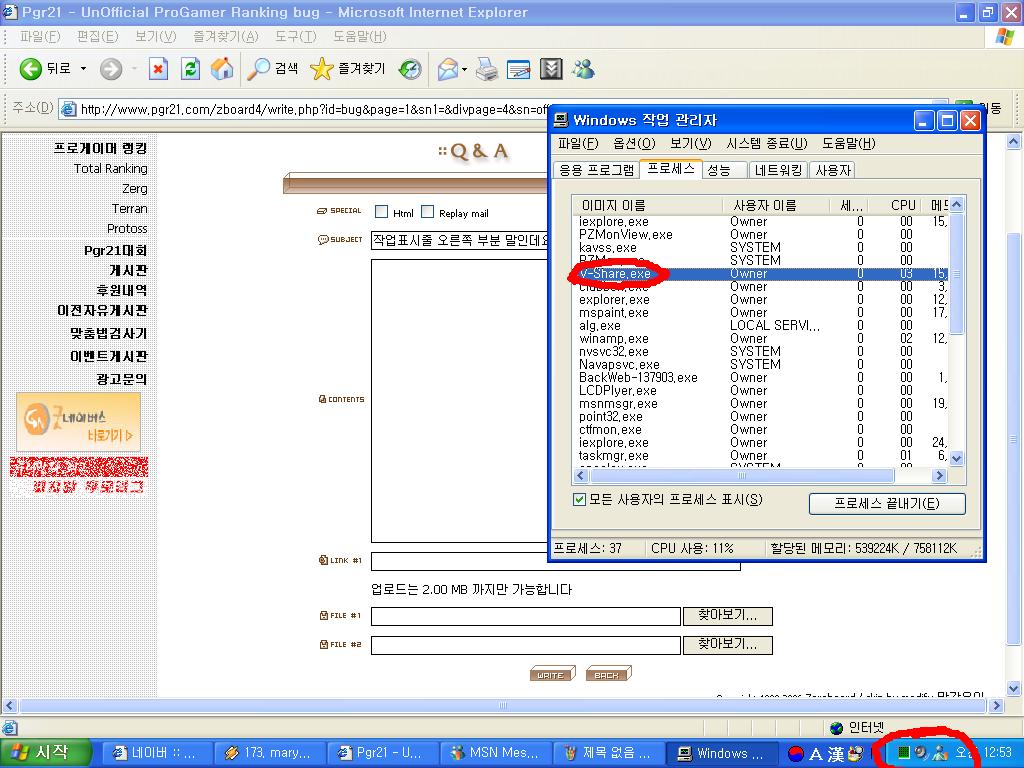Open the 굿네이버스 바로가기 banner
This screenshot has width=1024, height=768.
click(78, 422)
